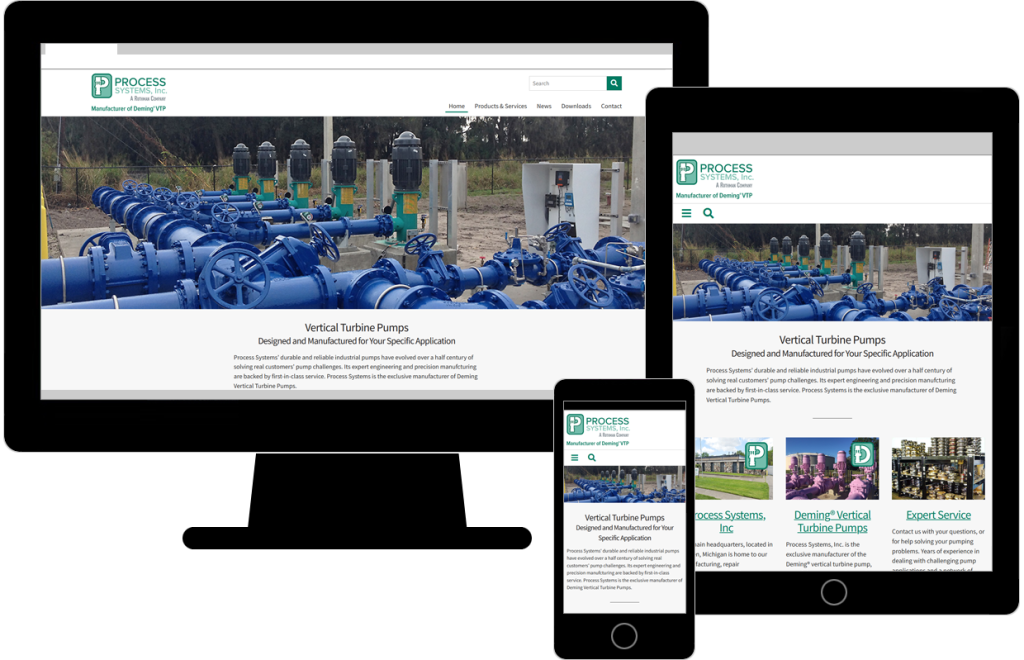This screenshot has width=1024, height=660.
Task: Open the Expert Service link on tablet
Action: pos(938,515)
